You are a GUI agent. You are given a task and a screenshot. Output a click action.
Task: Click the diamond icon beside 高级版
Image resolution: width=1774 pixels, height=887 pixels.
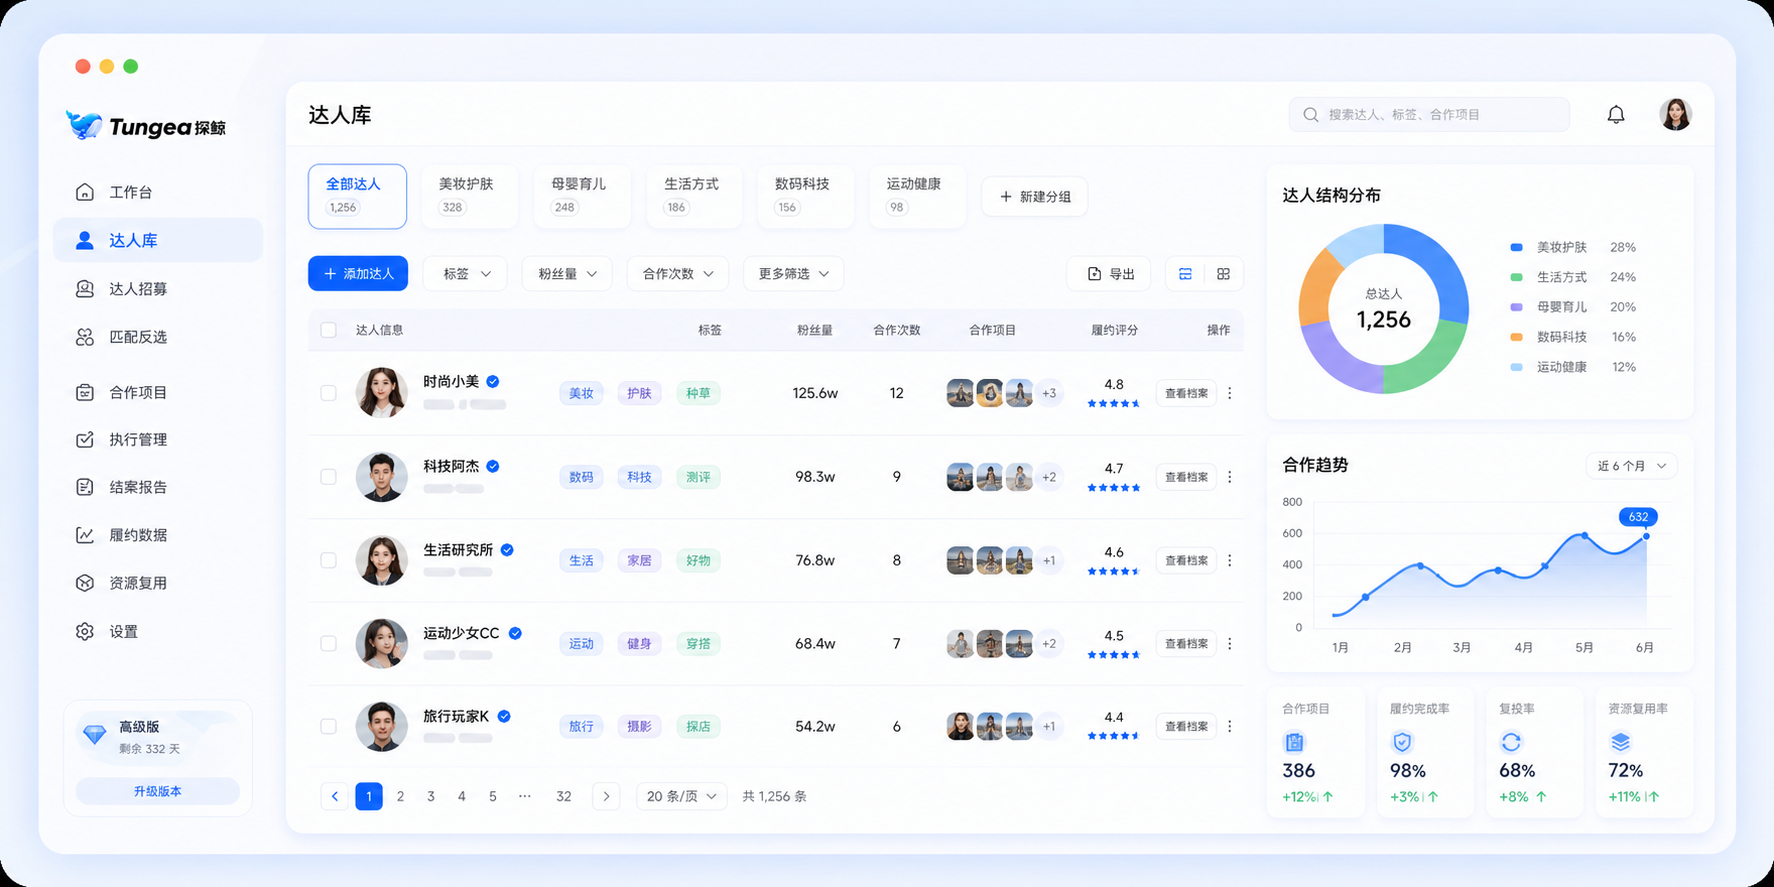click(x=95, y=735)
